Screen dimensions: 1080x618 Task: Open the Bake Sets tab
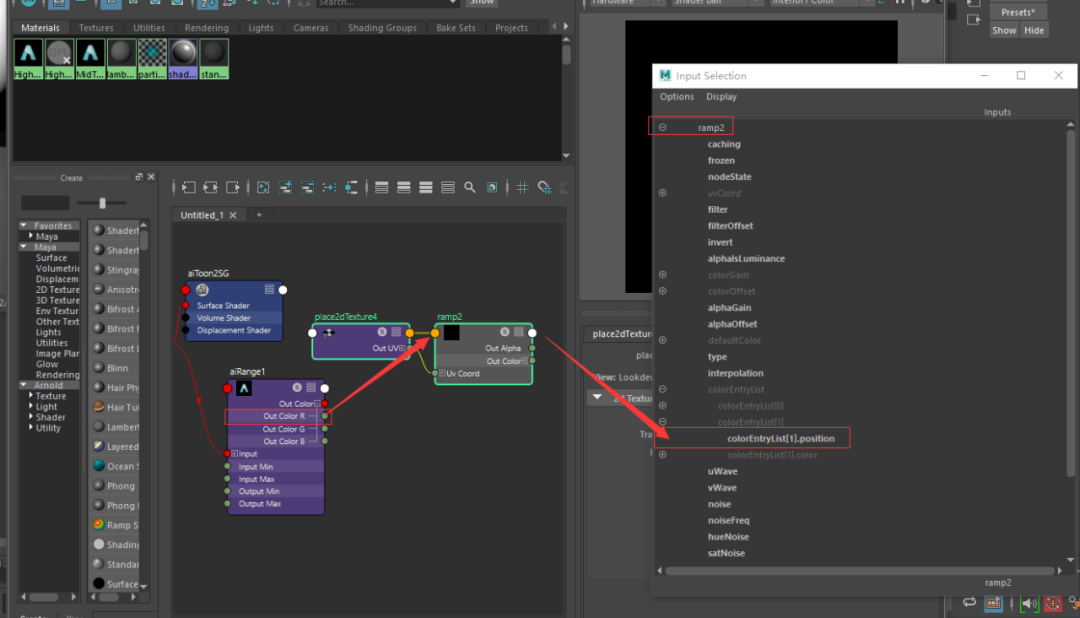(x=456, y=28)
